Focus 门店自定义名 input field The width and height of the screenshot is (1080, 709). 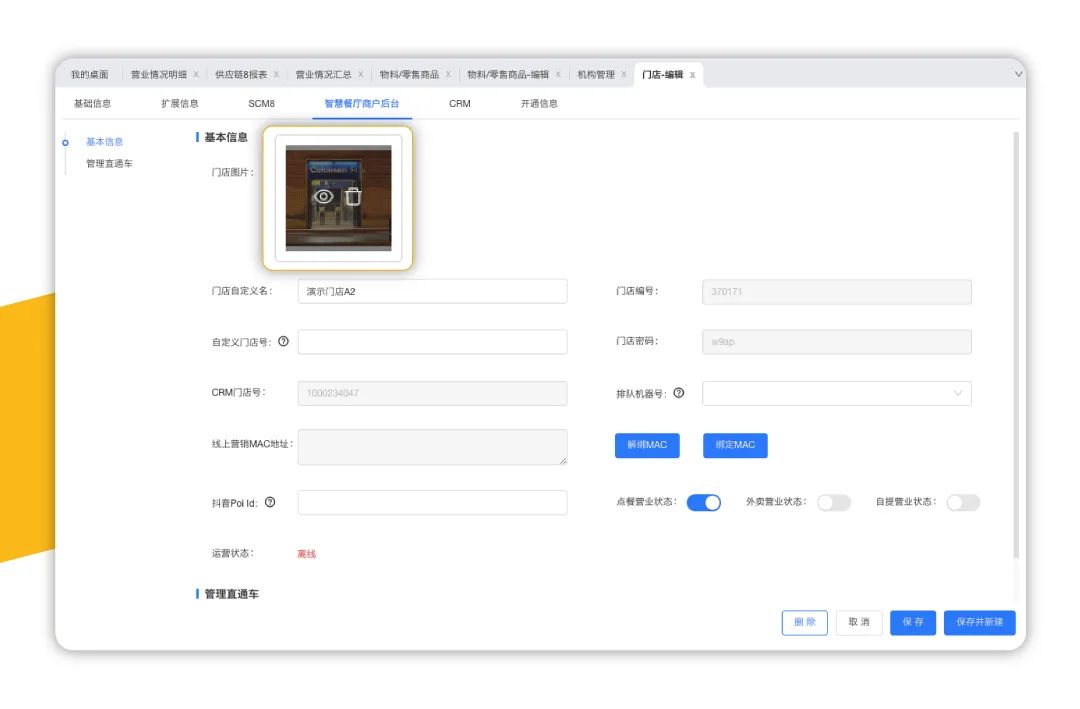click(433, 291)
